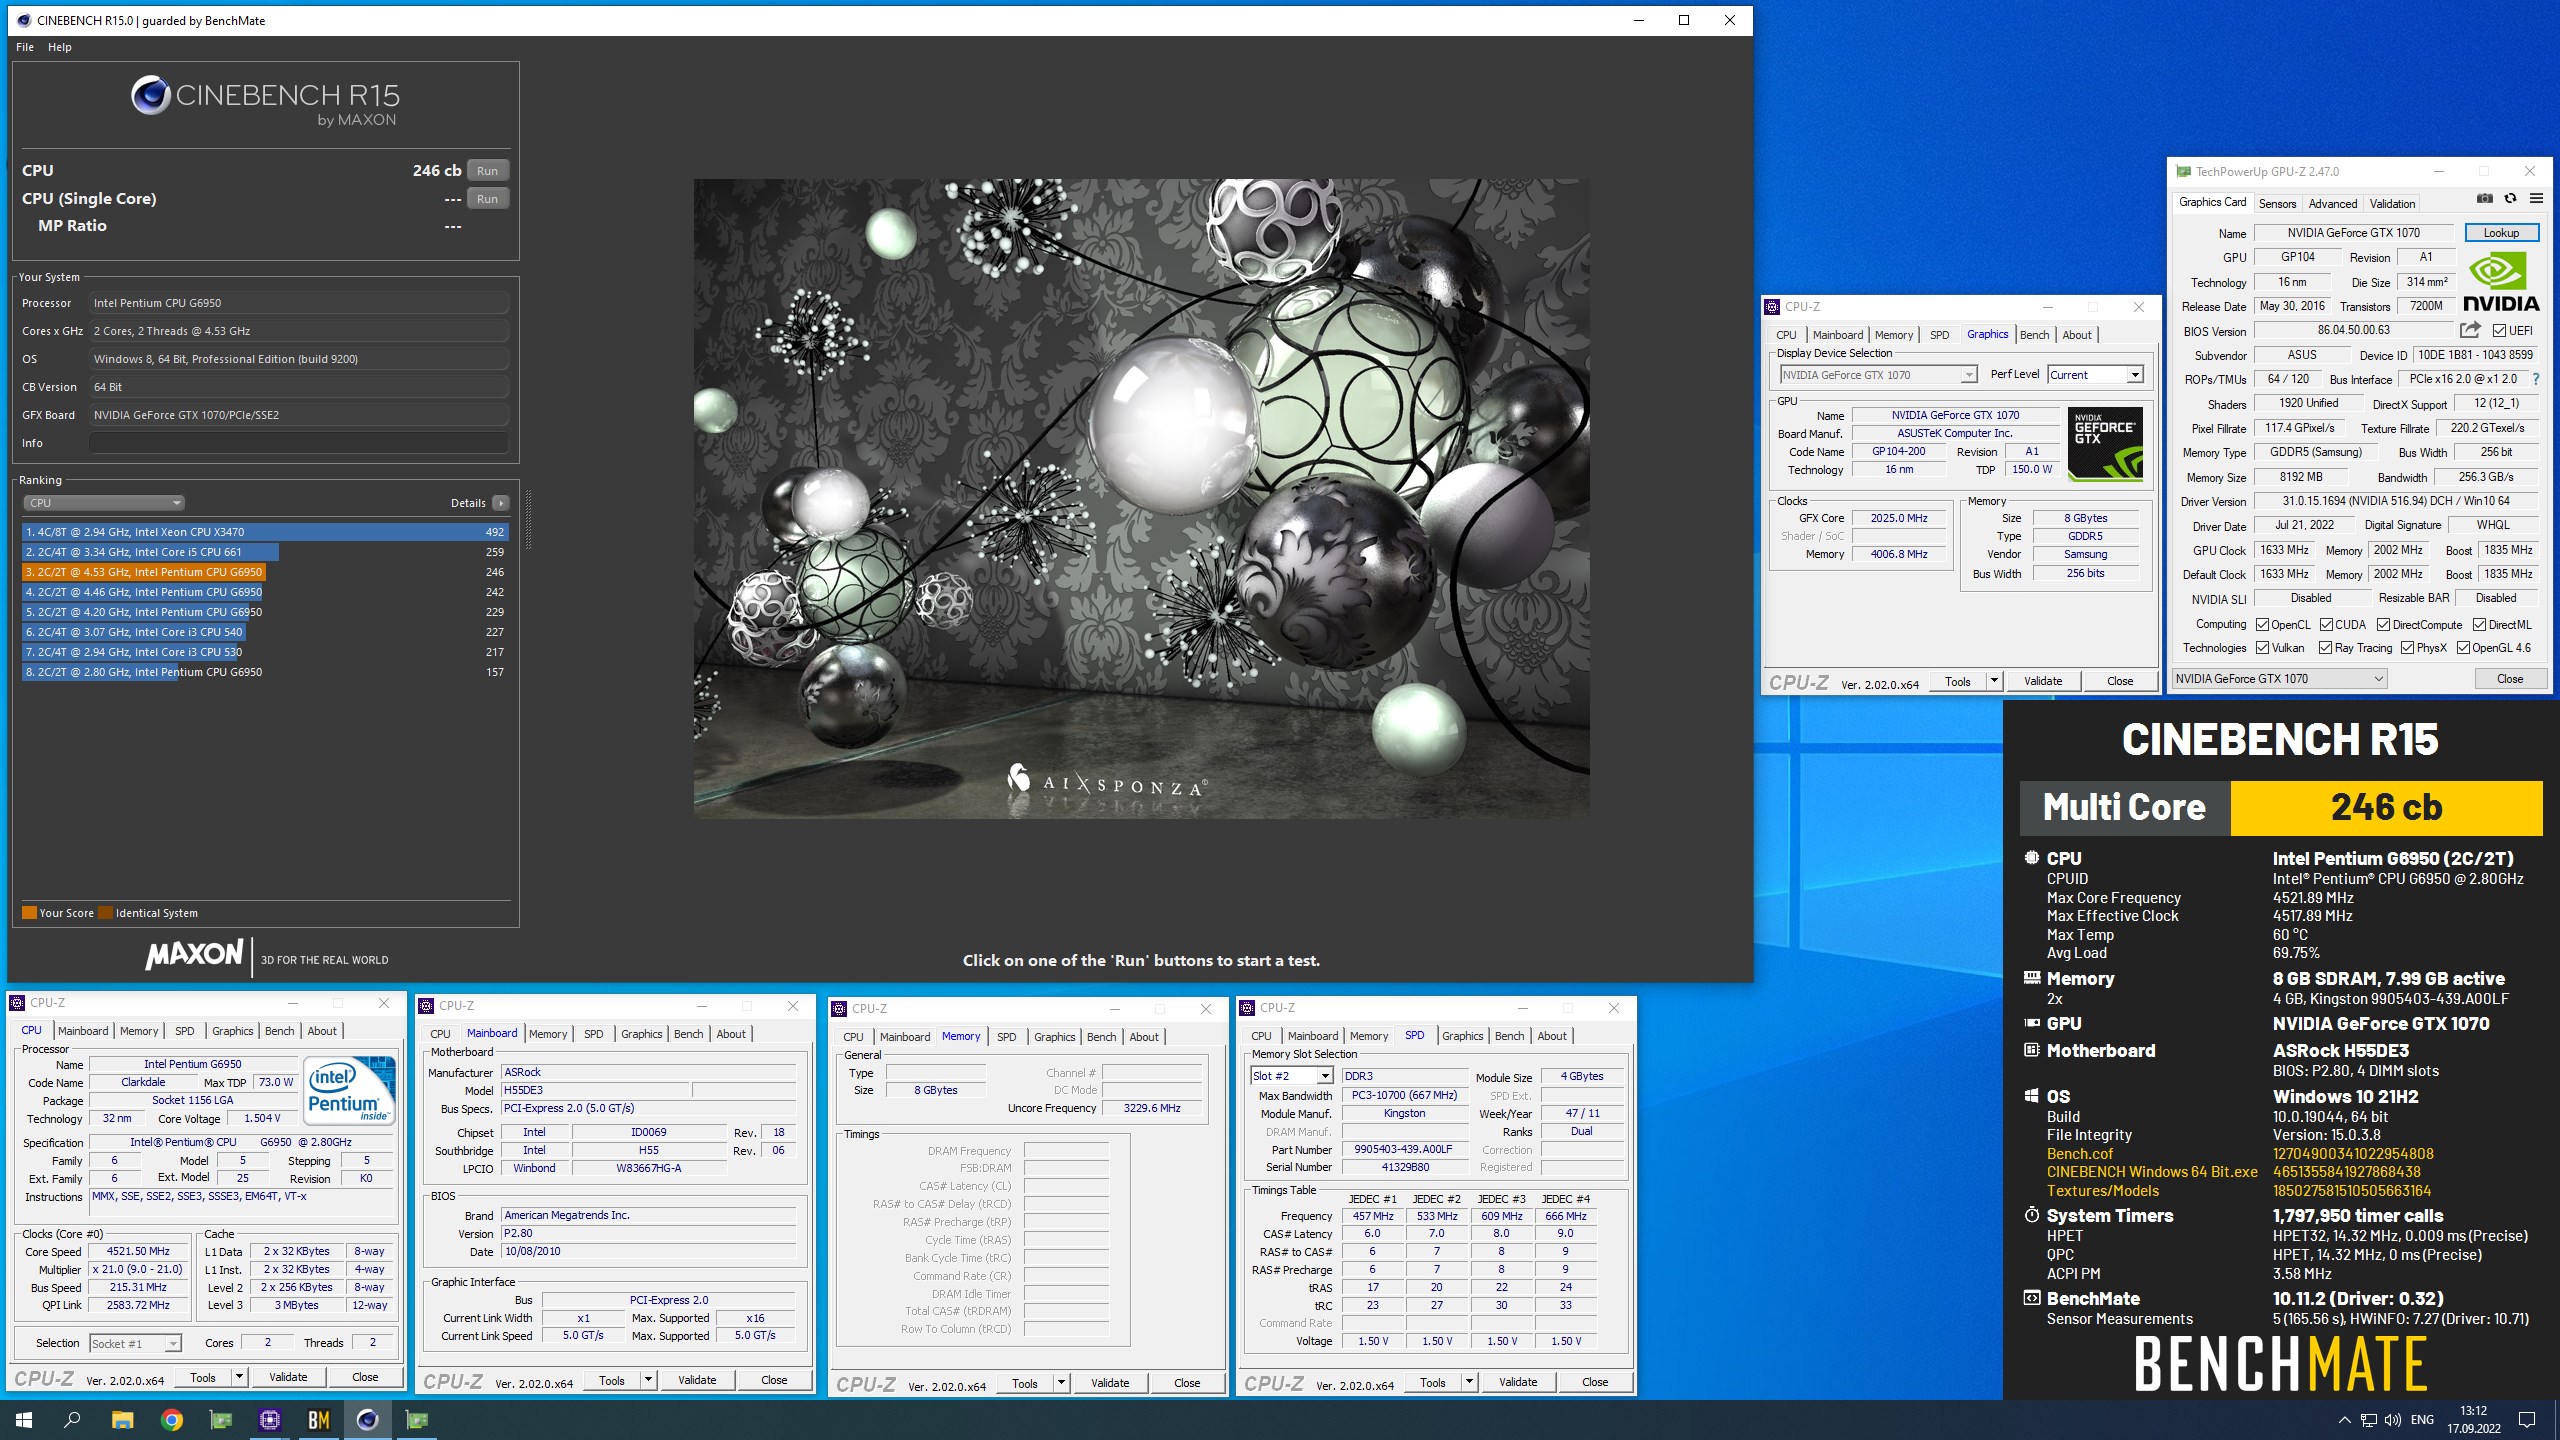
Task: Switch to Cinebench taskbar icon
Action: click(x=368, y=1419)
